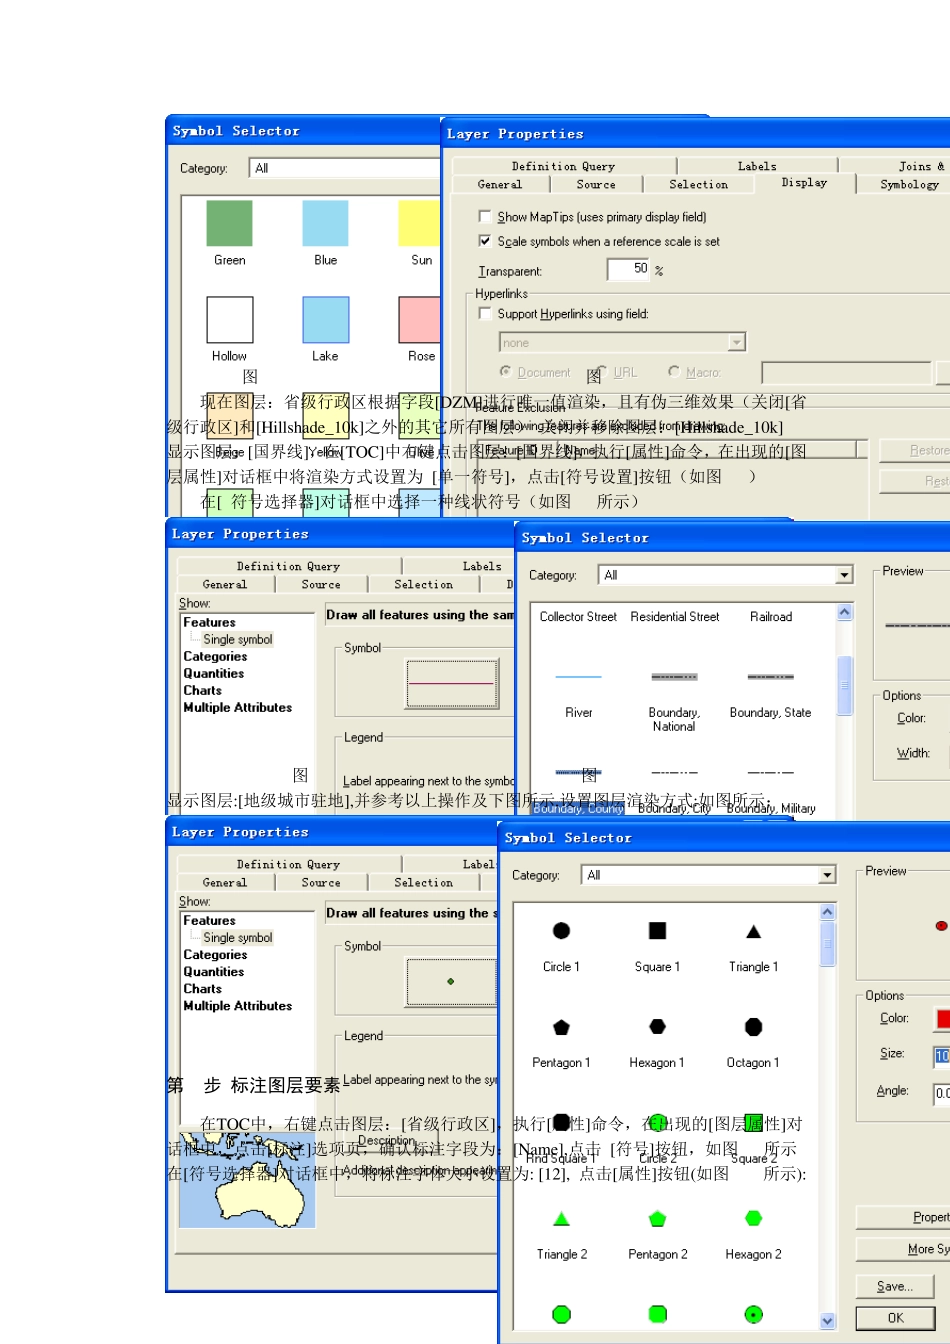Select the Railroad line symbol
The image size is (950, 1344).
[771, 617]
